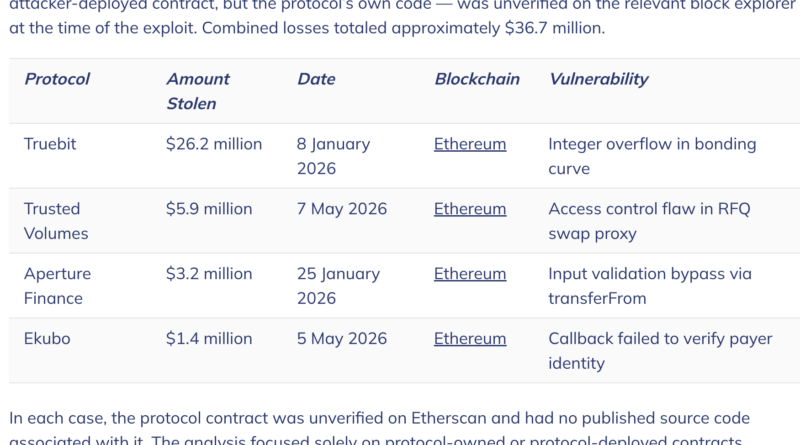
Task: Select the Truebit protocol cell
Action: [50, 144]
